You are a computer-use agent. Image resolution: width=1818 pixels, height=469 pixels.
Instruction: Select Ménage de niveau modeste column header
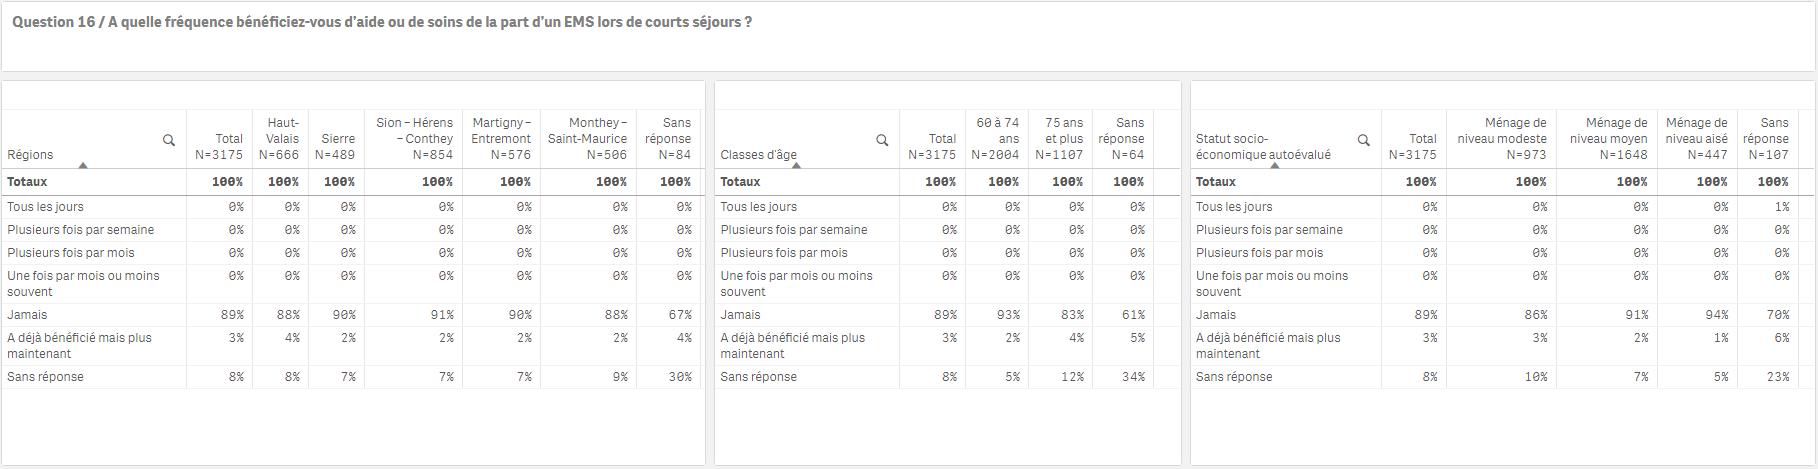(1501, 139)
